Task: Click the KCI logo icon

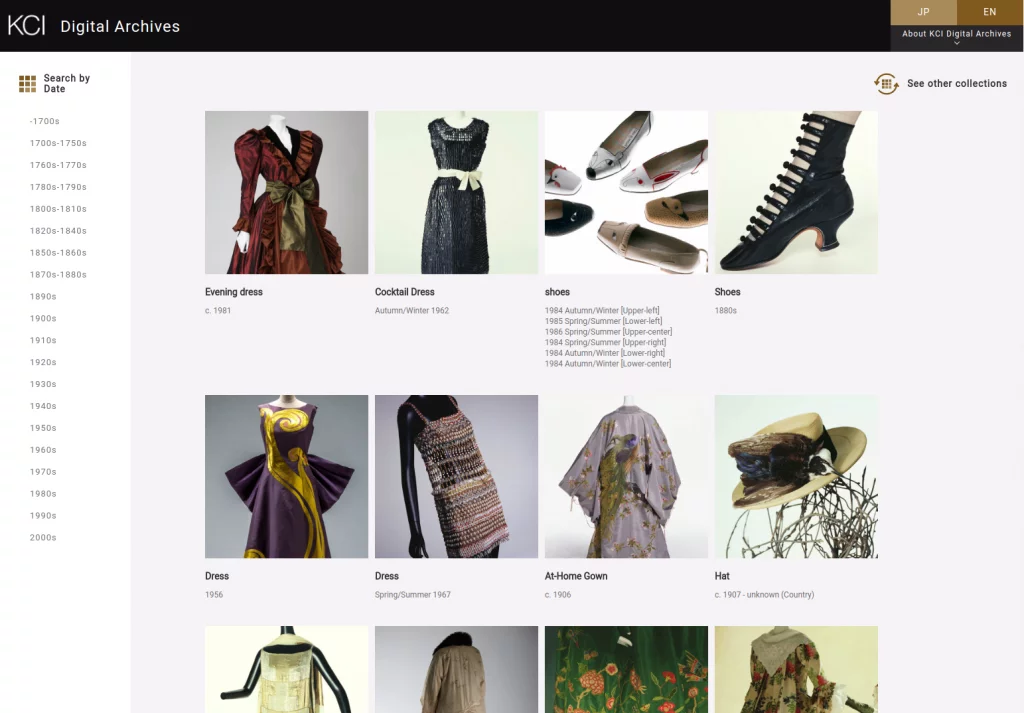Action: tap(27, 26)
